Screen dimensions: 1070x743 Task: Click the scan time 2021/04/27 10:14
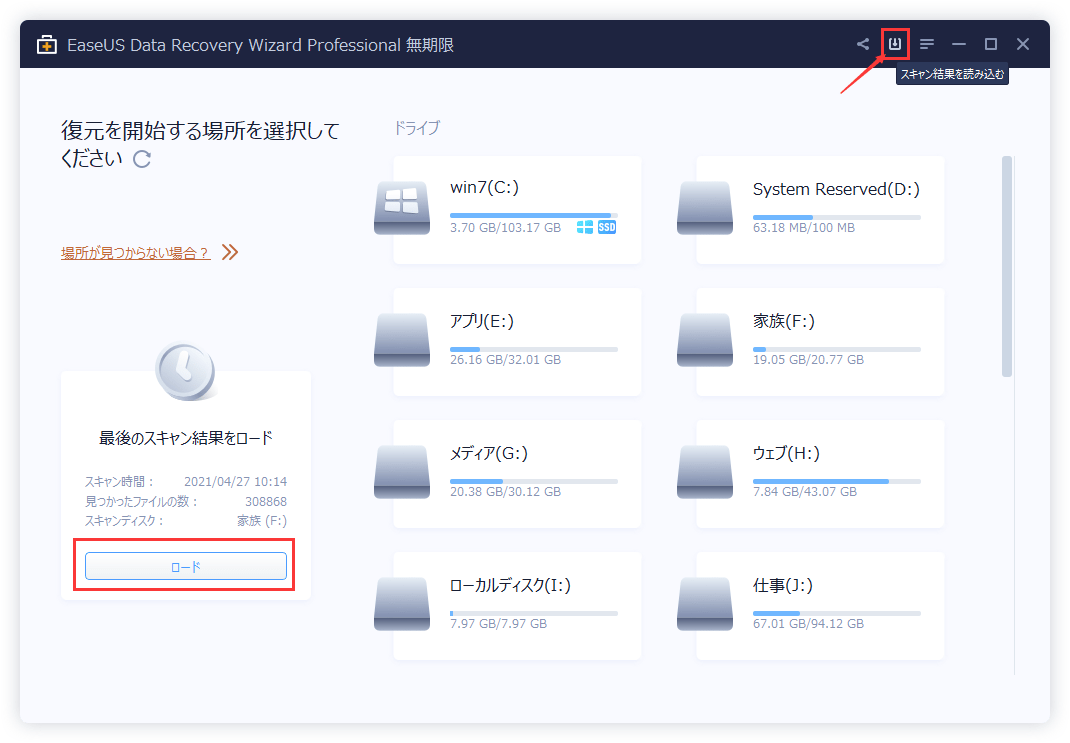[235, 482]
